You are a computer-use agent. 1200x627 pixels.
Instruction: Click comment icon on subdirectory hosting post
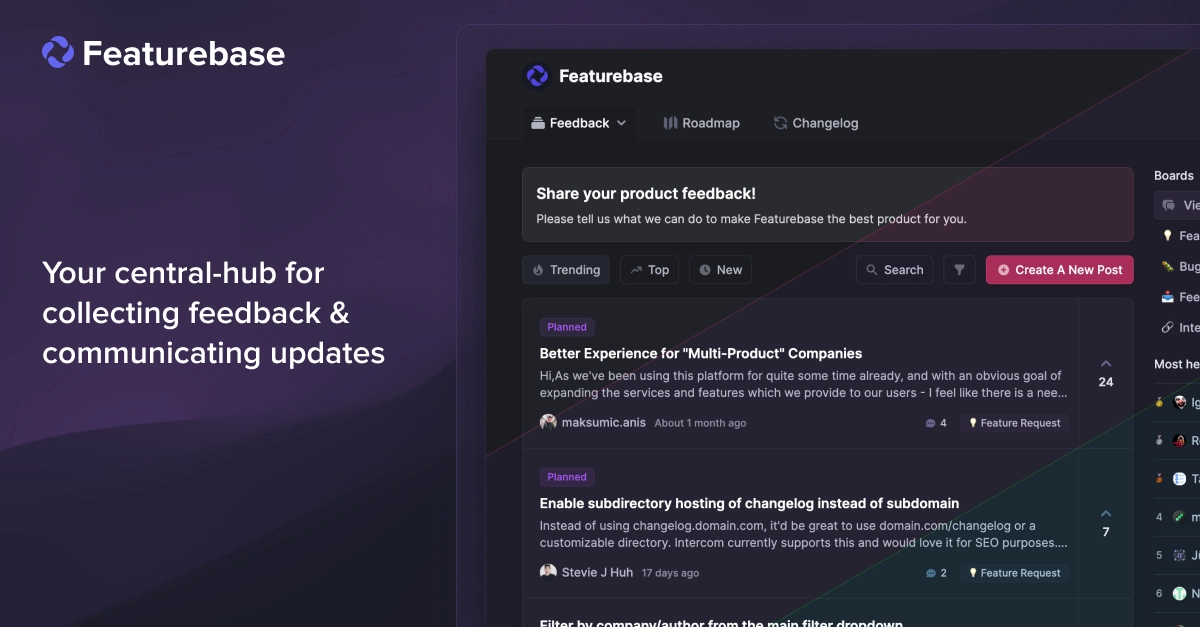pyautogui.click(x=931, y=573)
